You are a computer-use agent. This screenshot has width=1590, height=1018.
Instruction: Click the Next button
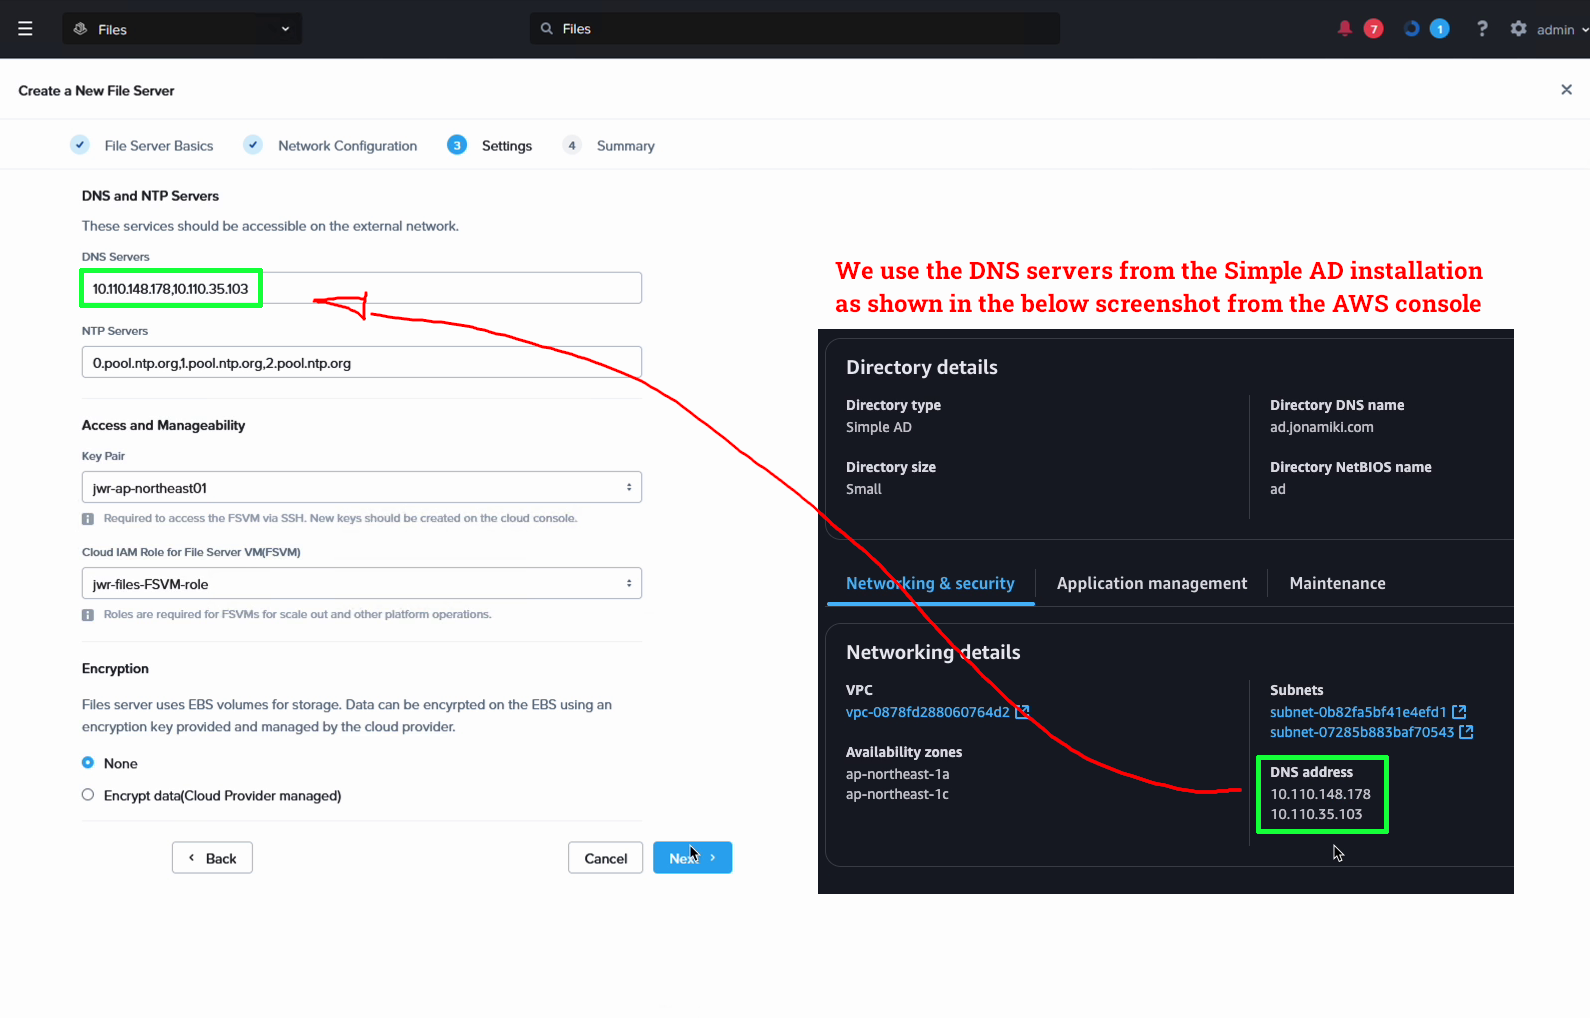693,858
